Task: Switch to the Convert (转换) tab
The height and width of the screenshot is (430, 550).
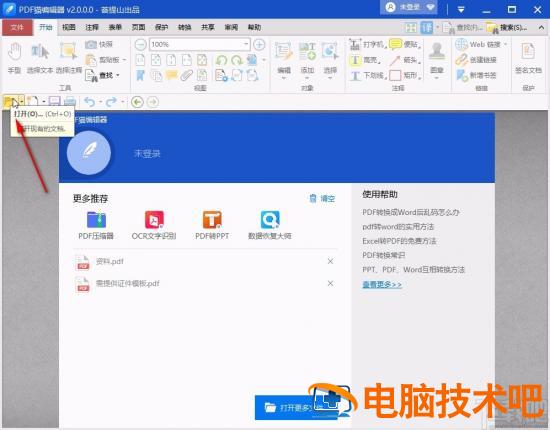Action: point(185,27)
